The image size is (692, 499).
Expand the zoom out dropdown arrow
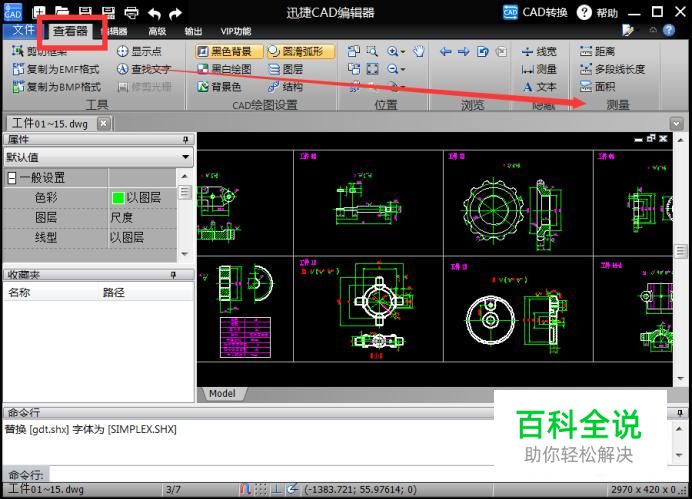coord(402,70)
